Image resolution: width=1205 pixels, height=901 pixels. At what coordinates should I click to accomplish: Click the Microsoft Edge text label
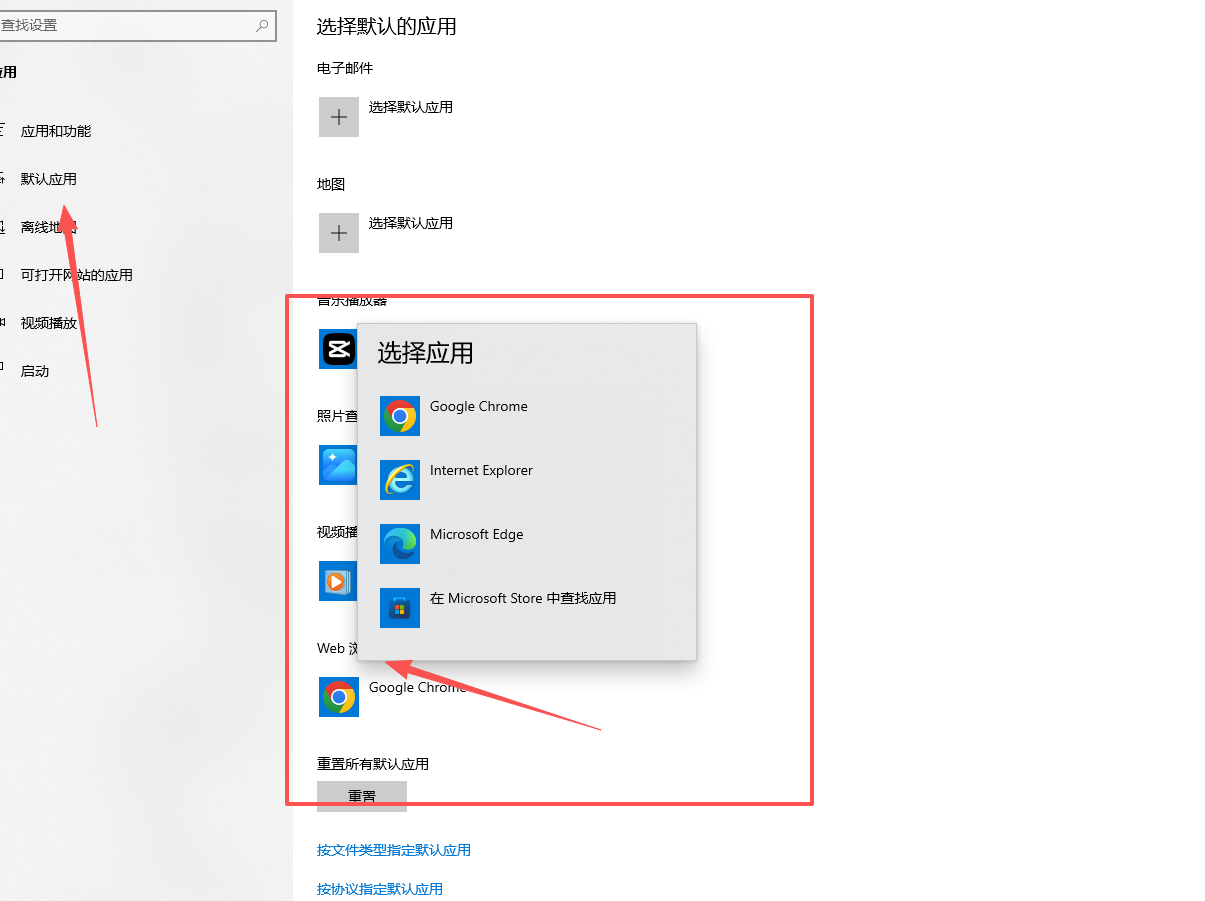tap(477, 534)
